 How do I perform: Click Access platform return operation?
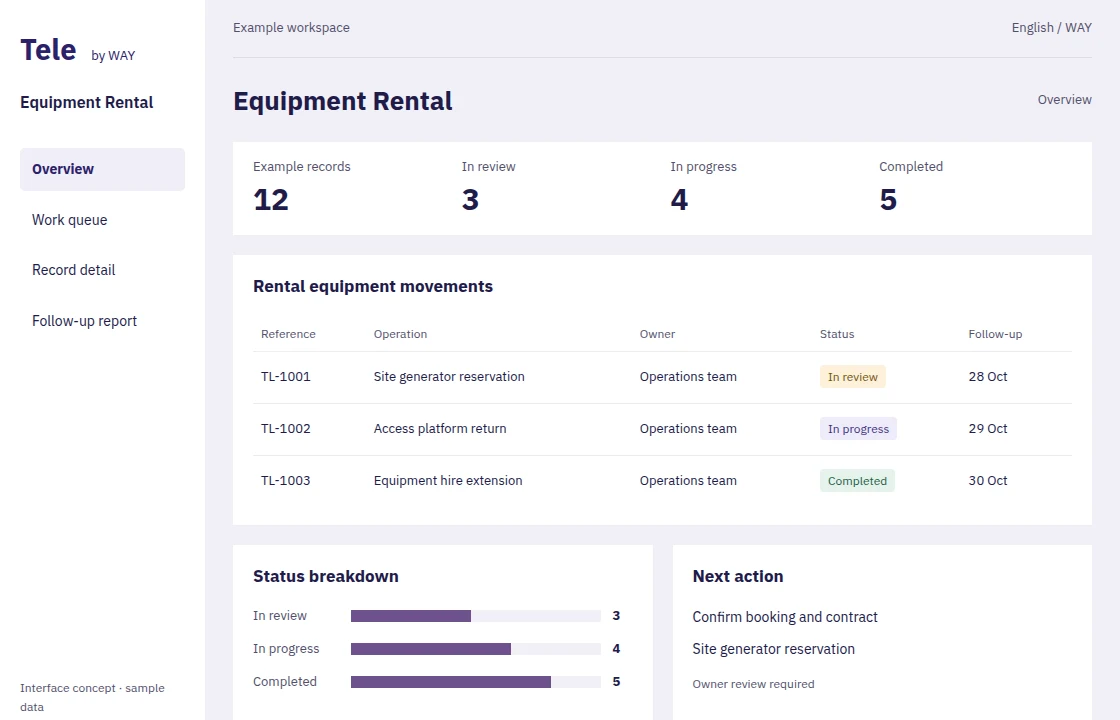point(440,429)
